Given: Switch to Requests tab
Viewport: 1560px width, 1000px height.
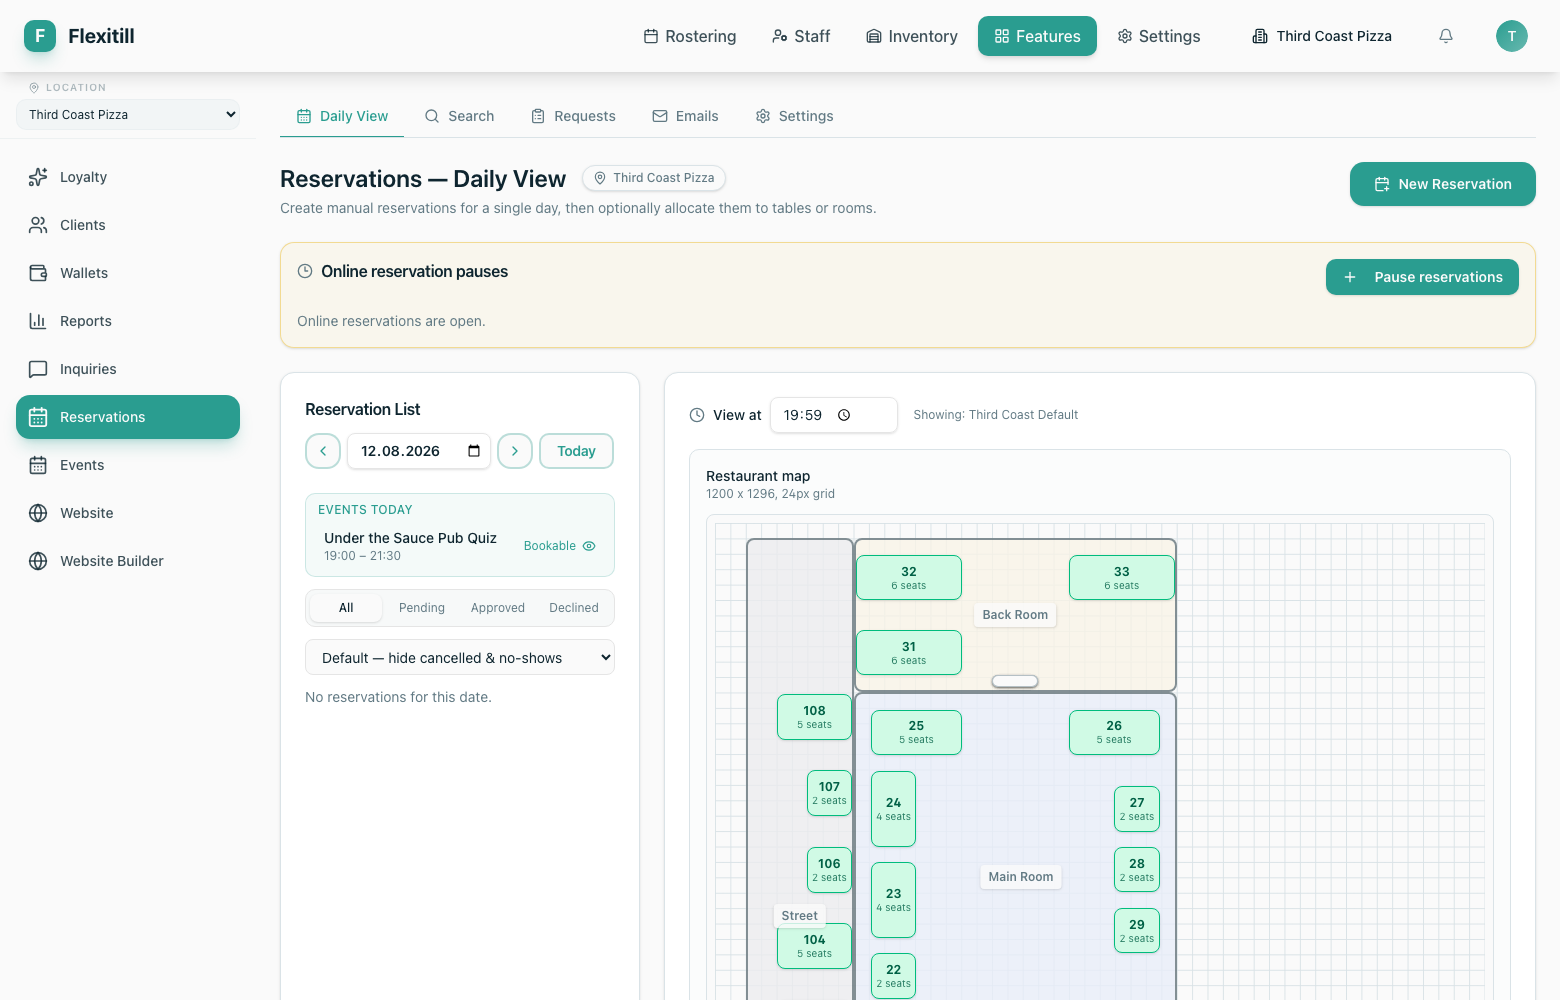Looking at the screenshot, I should click(x=573, y=116).
